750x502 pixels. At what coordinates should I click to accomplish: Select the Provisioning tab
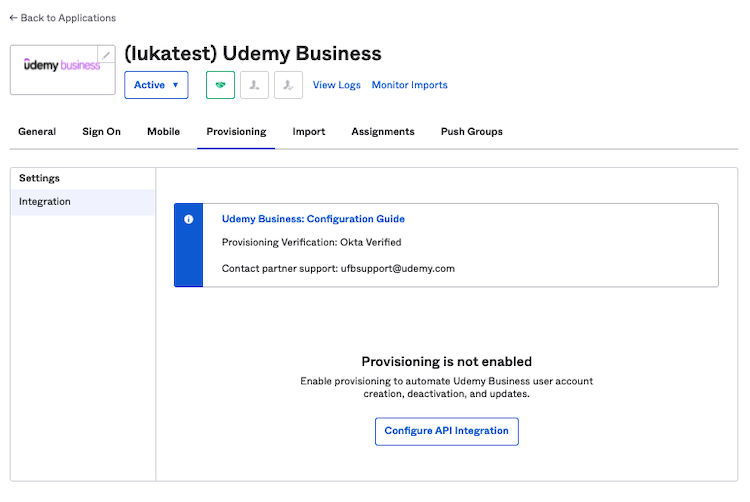click(x=236, y=132)
